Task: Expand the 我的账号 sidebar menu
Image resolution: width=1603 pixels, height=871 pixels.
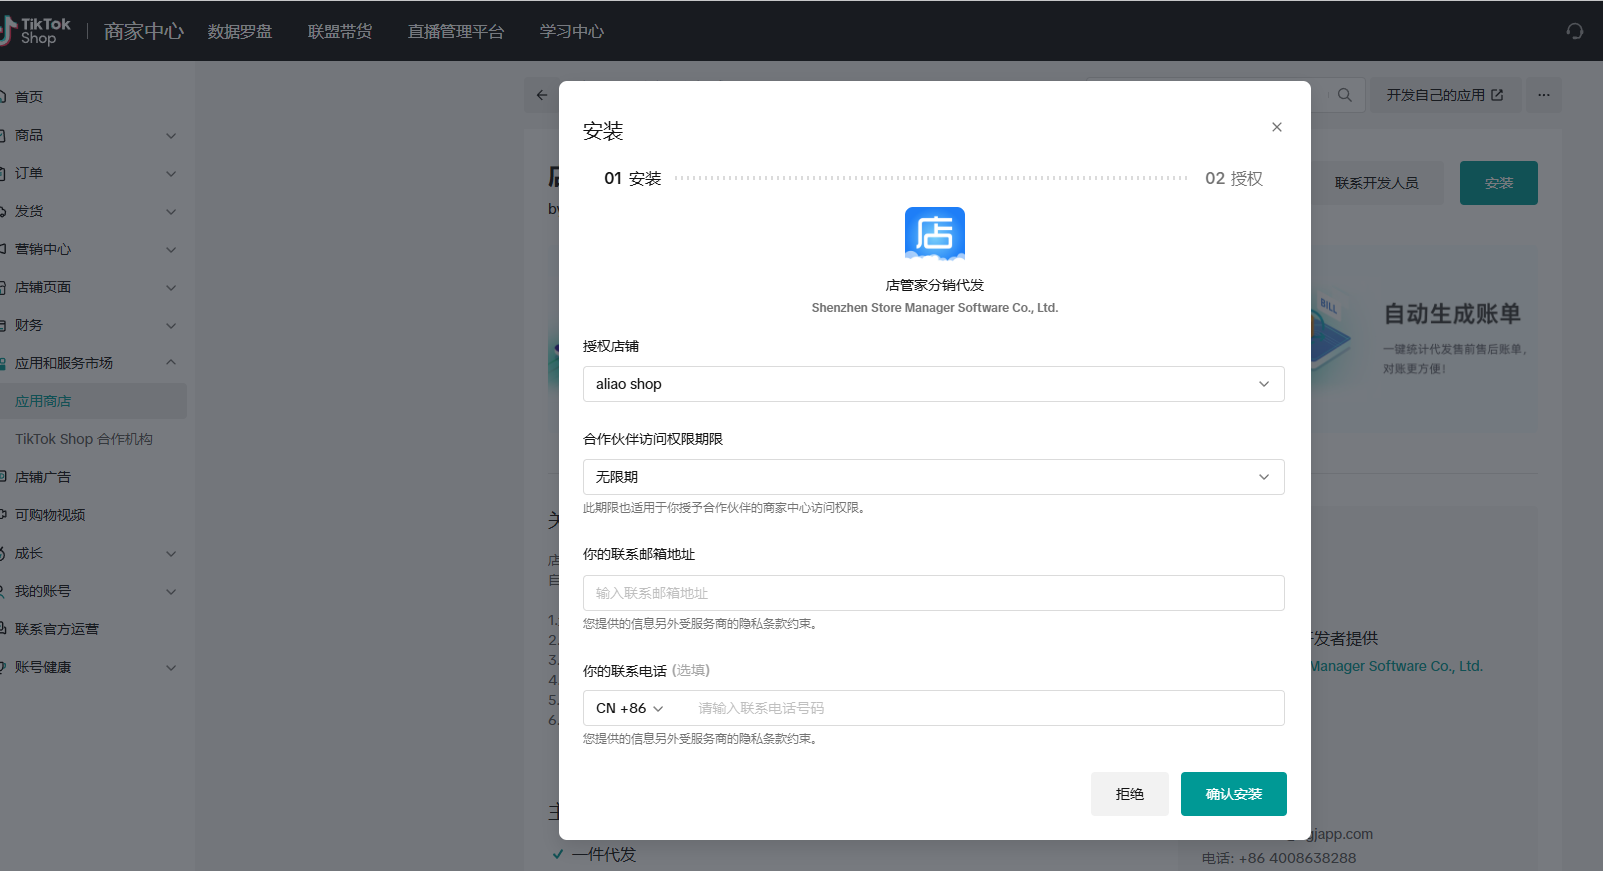Action: pyautogui.click(x=93, y=591)
